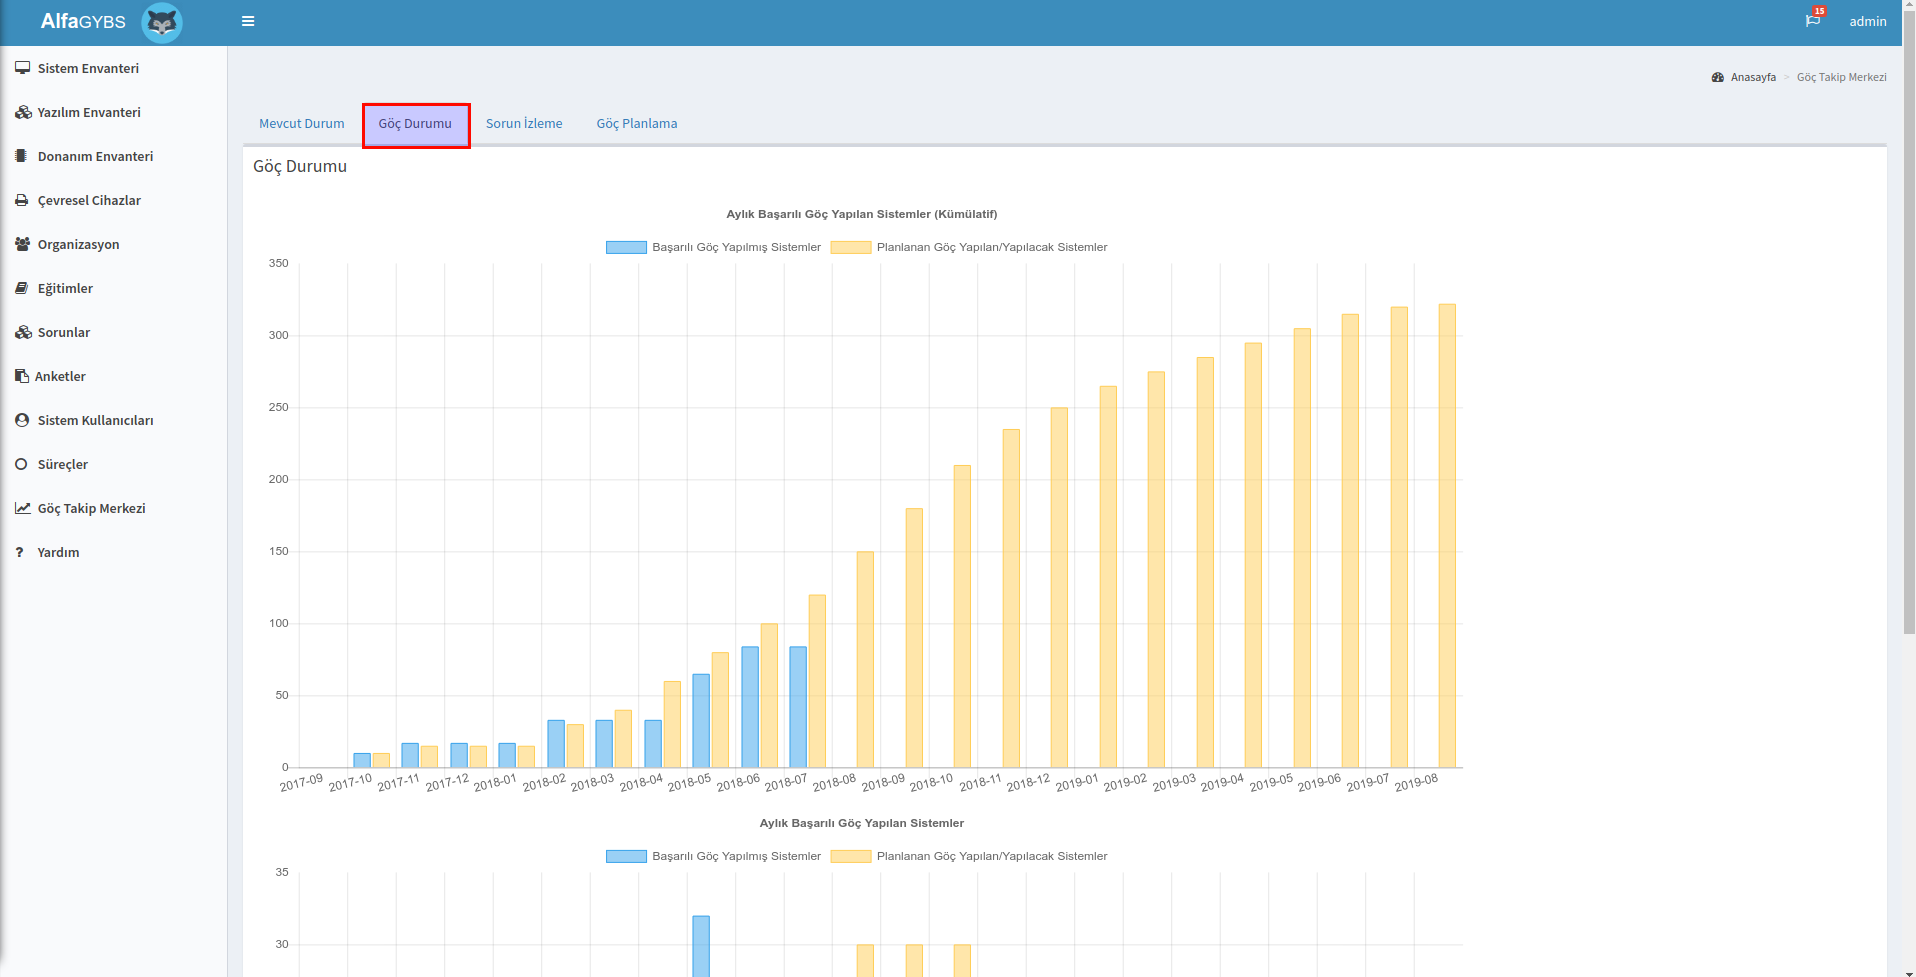Click the monitor icon for Sistem Envanteri
The image size is (1916, 977).
[22, 68]
